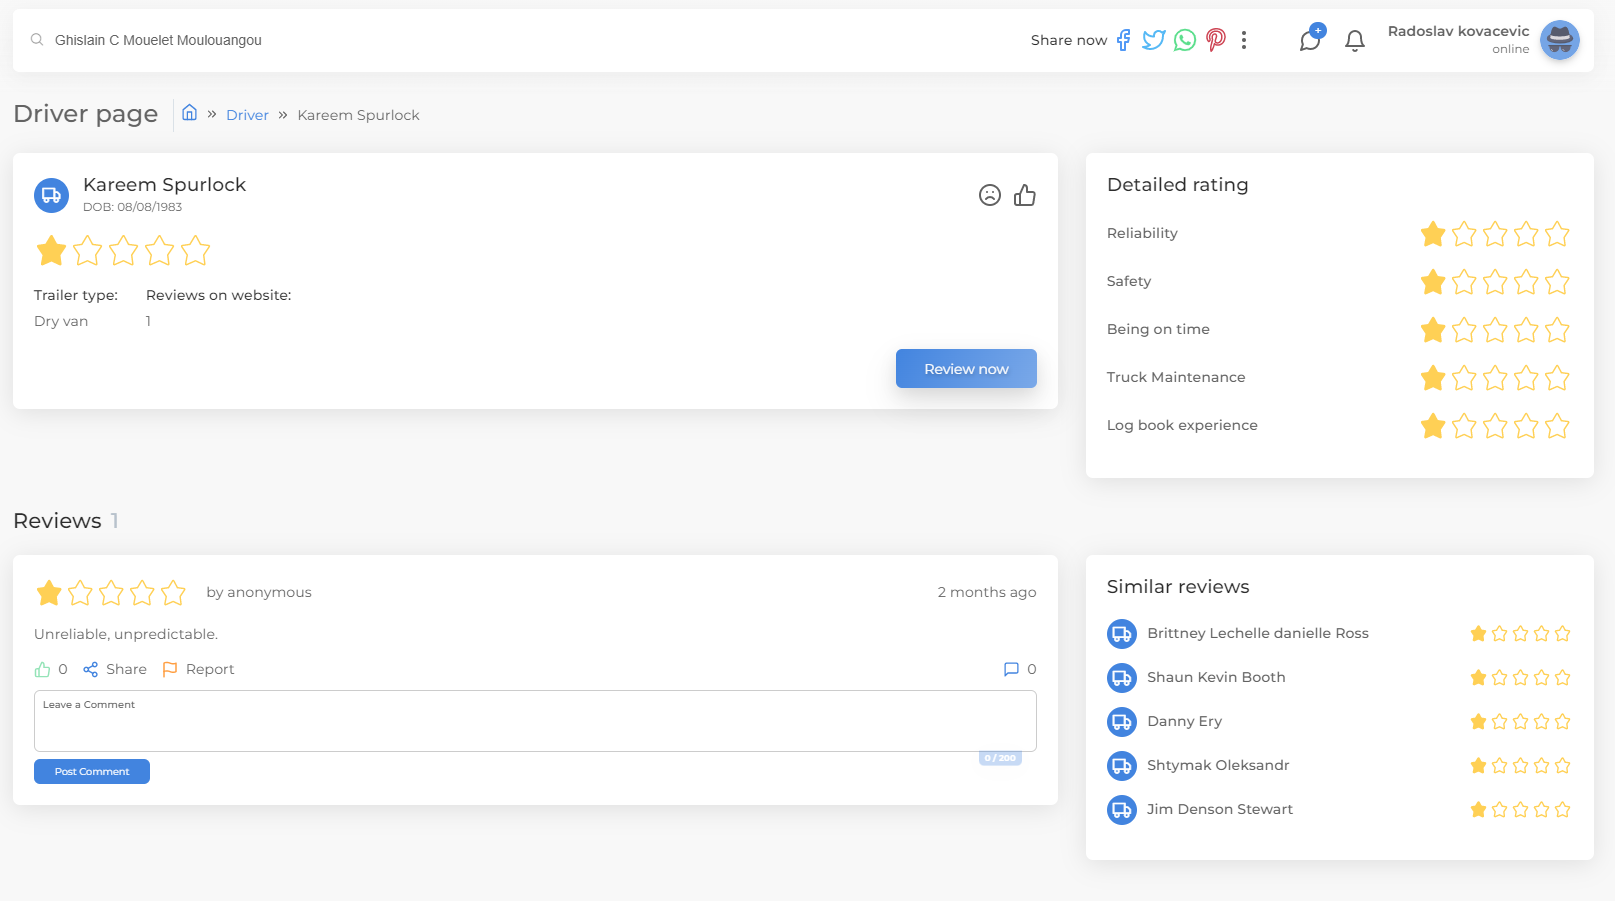
Task: Set Reliability rating to five stars
Action: [x=1557, y=234]
